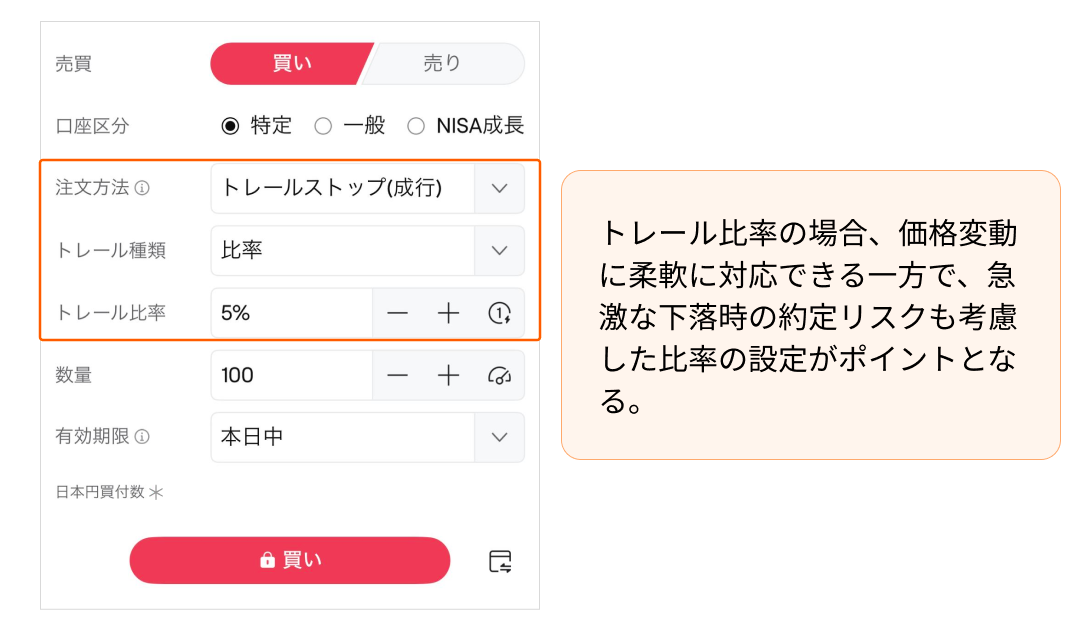Open the 注文方法 dropdown
The width and height of the screenshot is (1081, 630).
[x=499, y=188]
